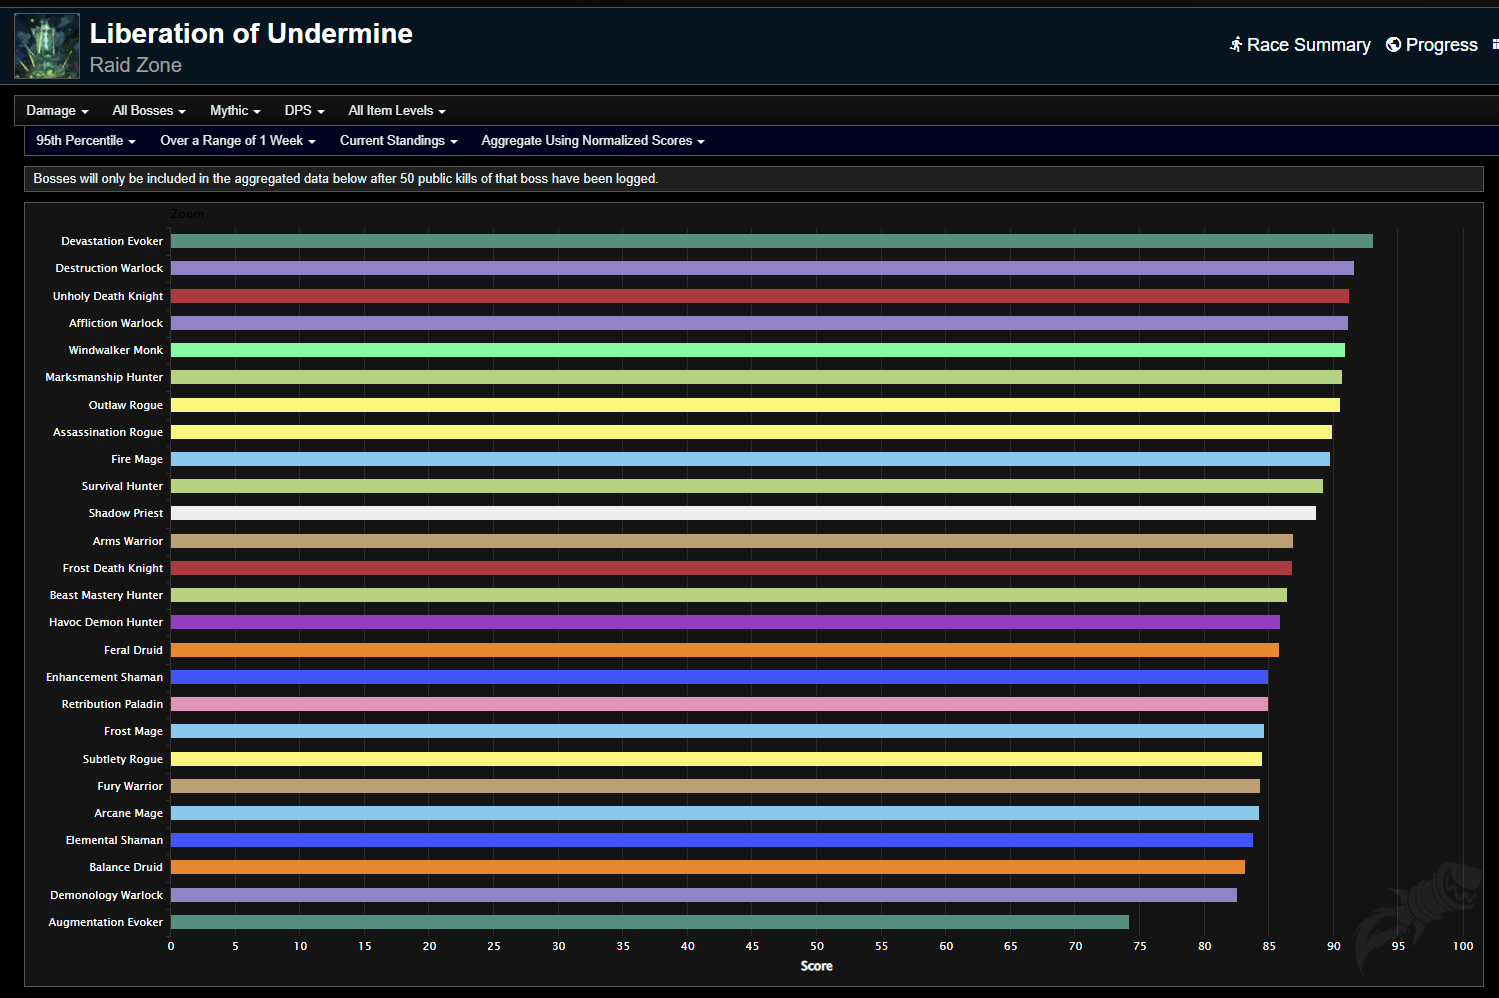This screenshot has height=998, width=1499.
Task: Click the Race Summary link
Action: pyautogui.click(x=1308, y=45)
